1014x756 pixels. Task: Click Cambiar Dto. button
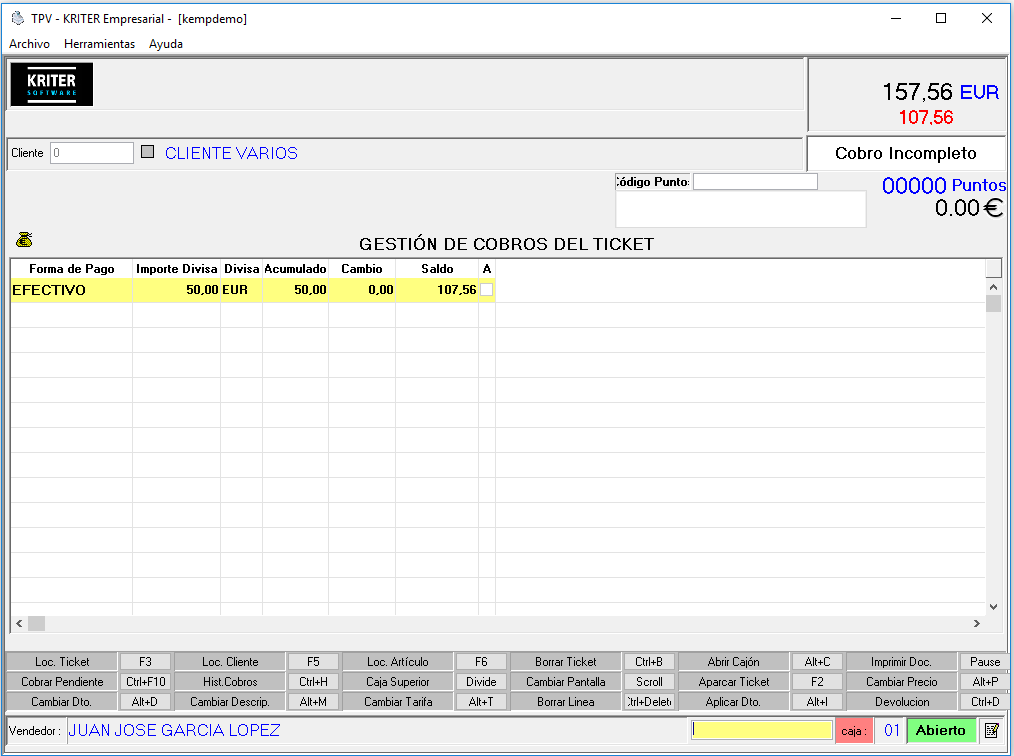click(x=62, y=702)
